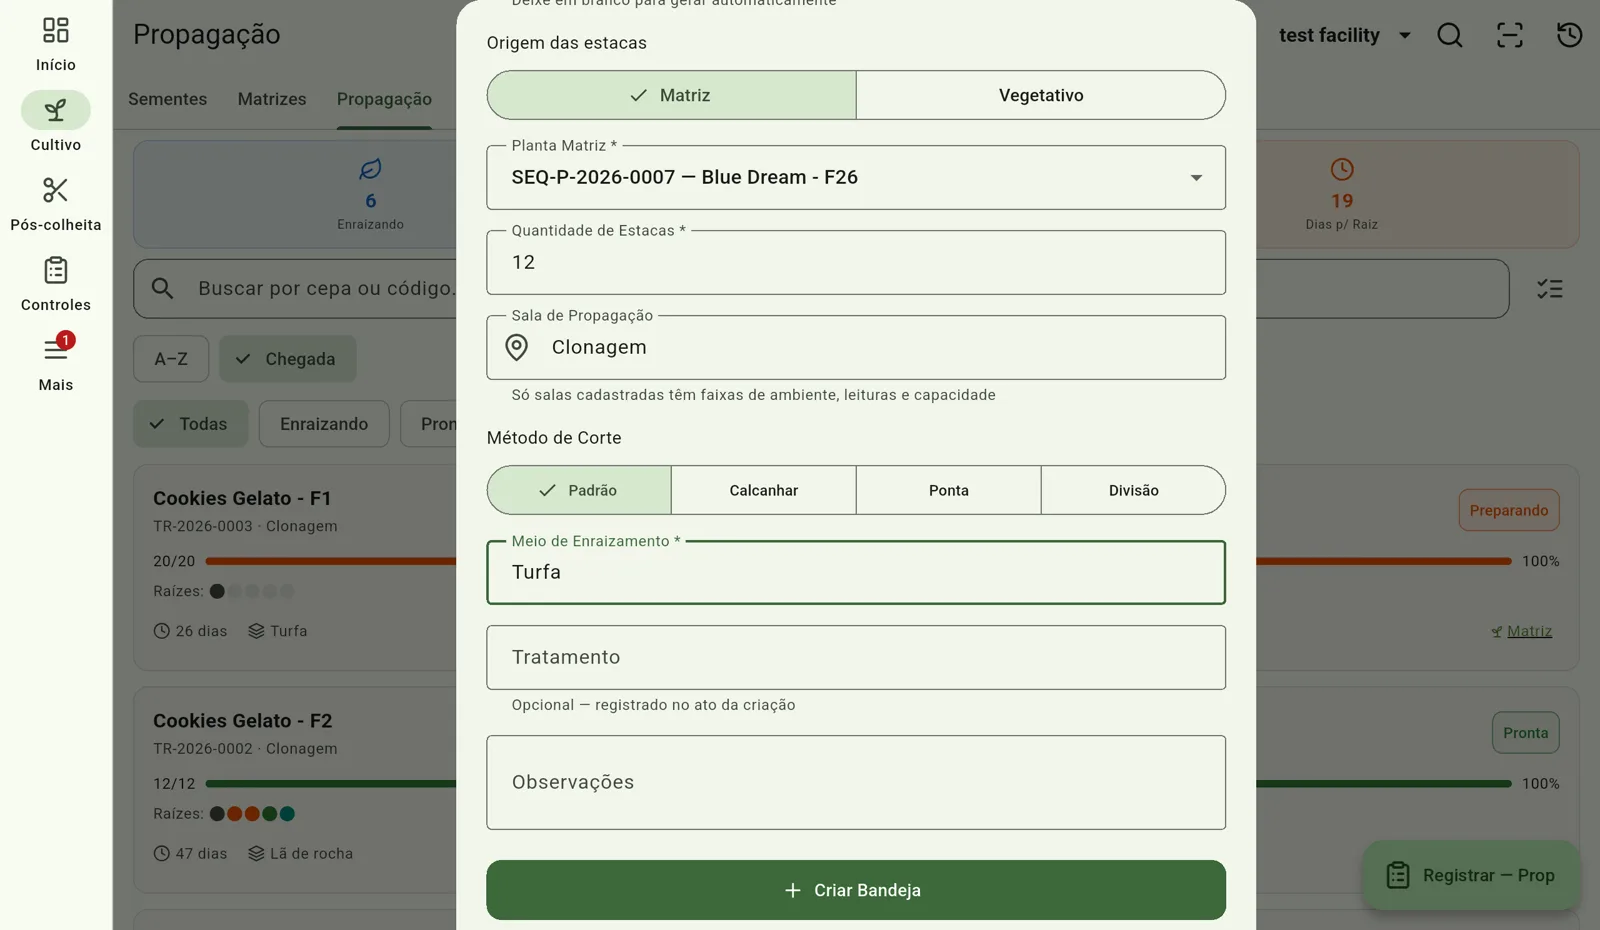Open the Mais menu with notification badge
This screenshot has height=930, width=1600.
point(56,363)
